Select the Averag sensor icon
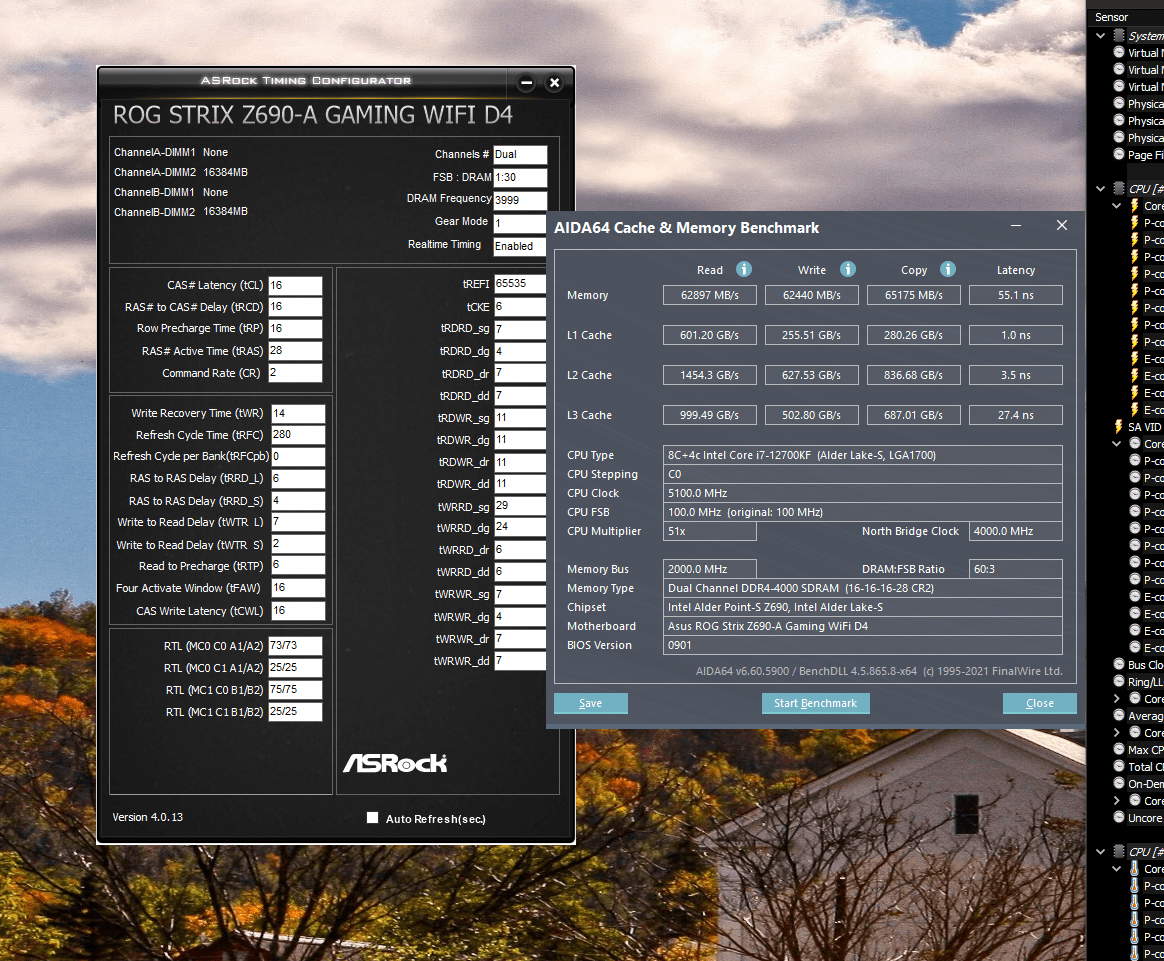Screen dimensions: 1164x961 coord(1119,715)
